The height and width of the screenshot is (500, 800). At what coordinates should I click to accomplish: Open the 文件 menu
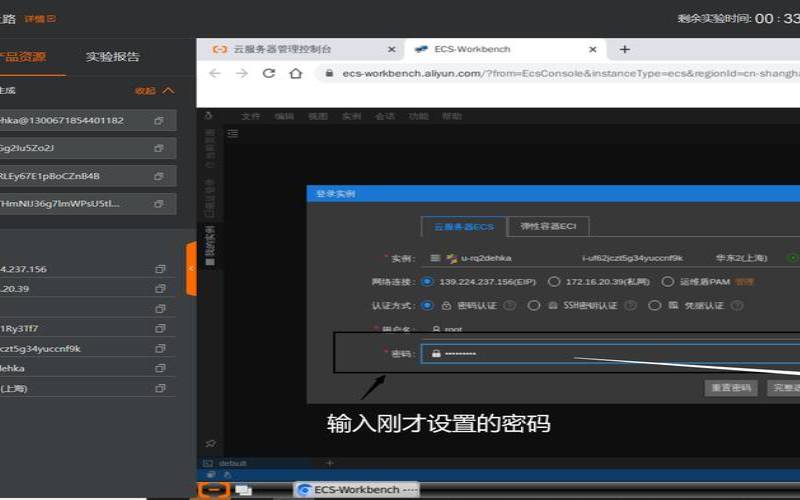click(251, 116)
